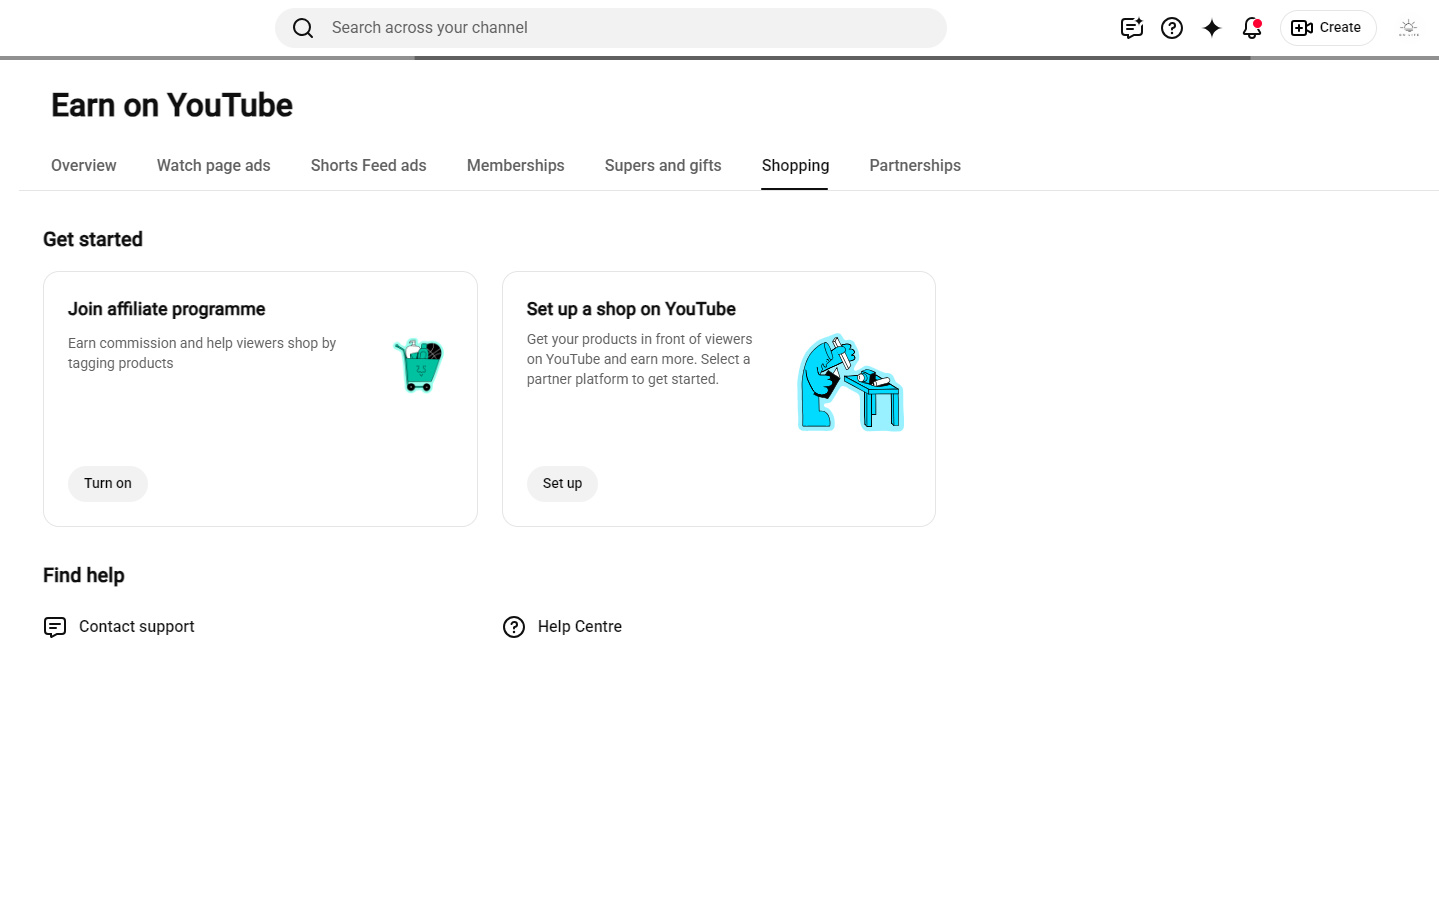Click the account avatar icon
Viewport: 1439px width, 920px height.
coord(1409,28)
